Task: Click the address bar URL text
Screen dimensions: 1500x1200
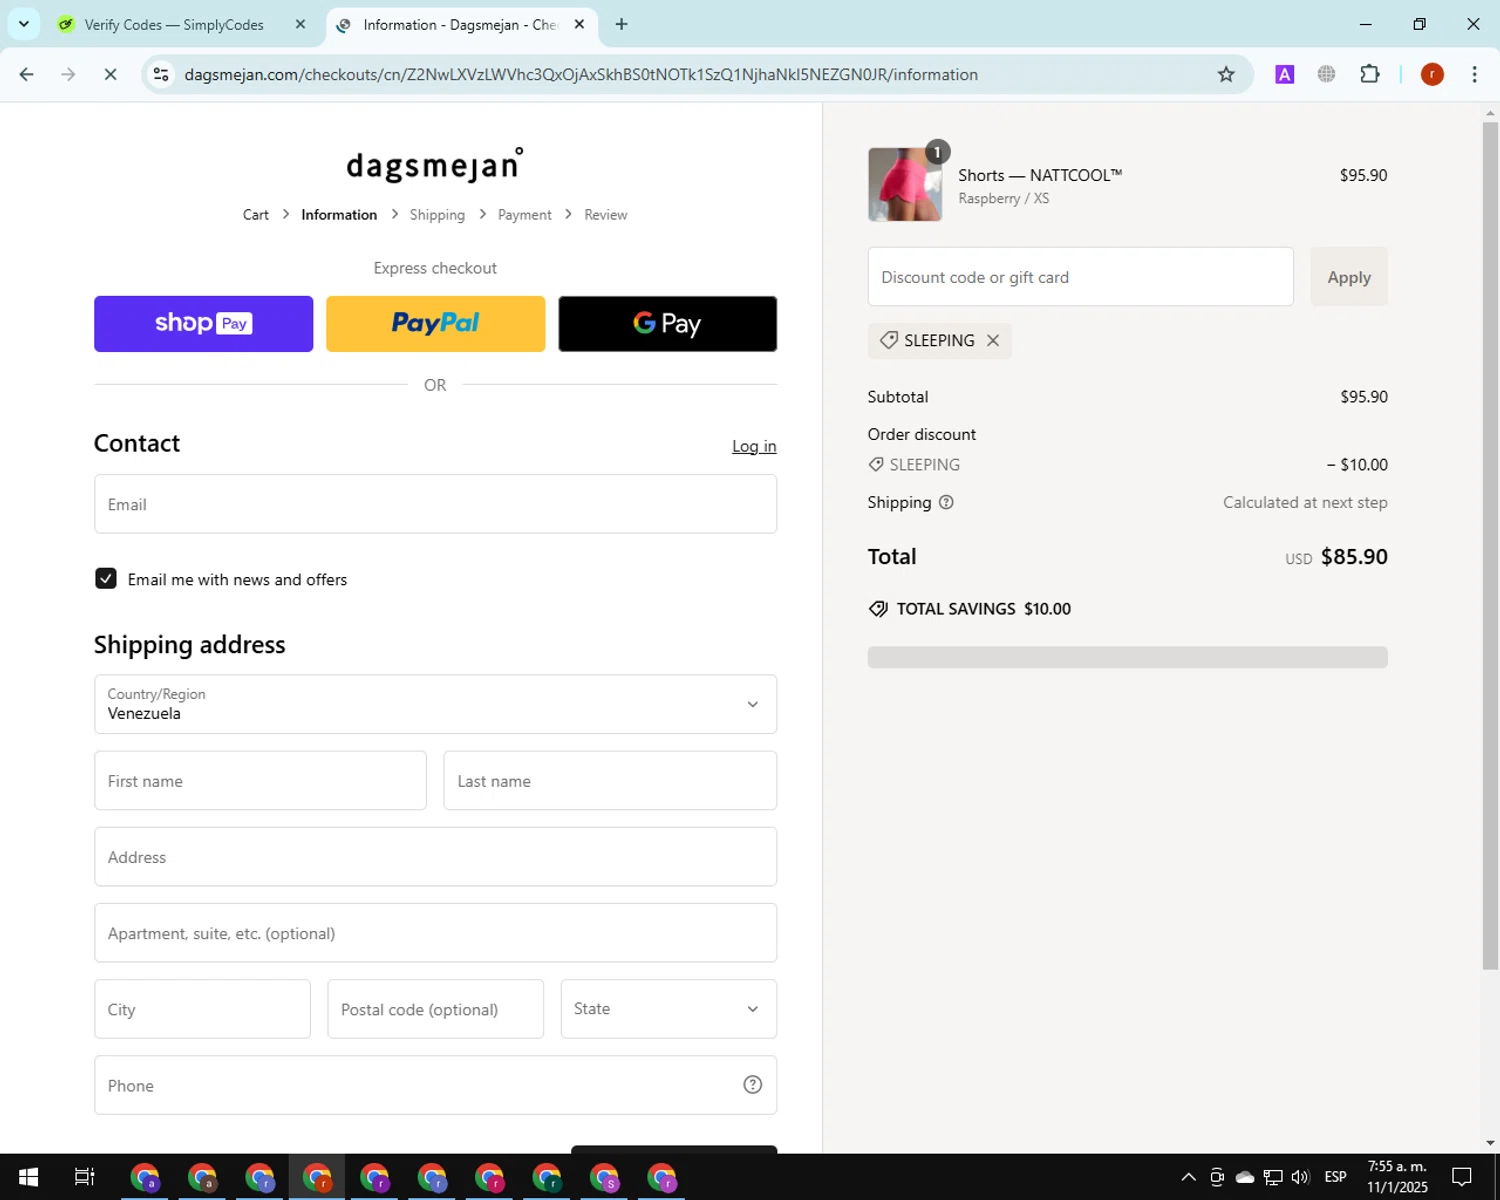Action: [581, 74]
